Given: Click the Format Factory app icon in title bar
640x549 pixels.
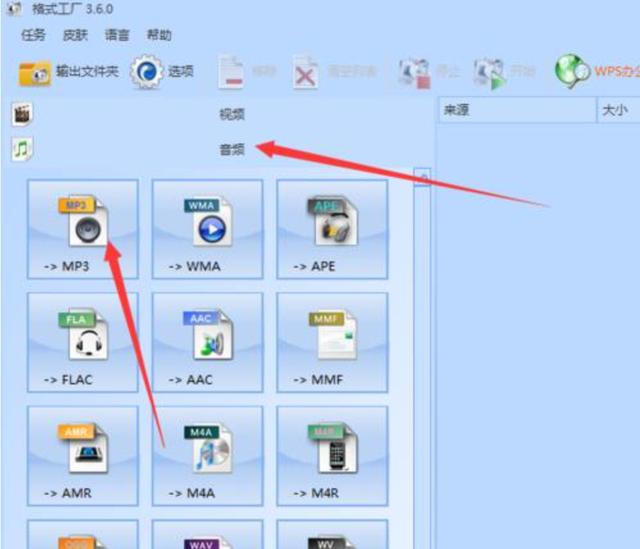Looking at the screenshot, I should coord(14,8).
